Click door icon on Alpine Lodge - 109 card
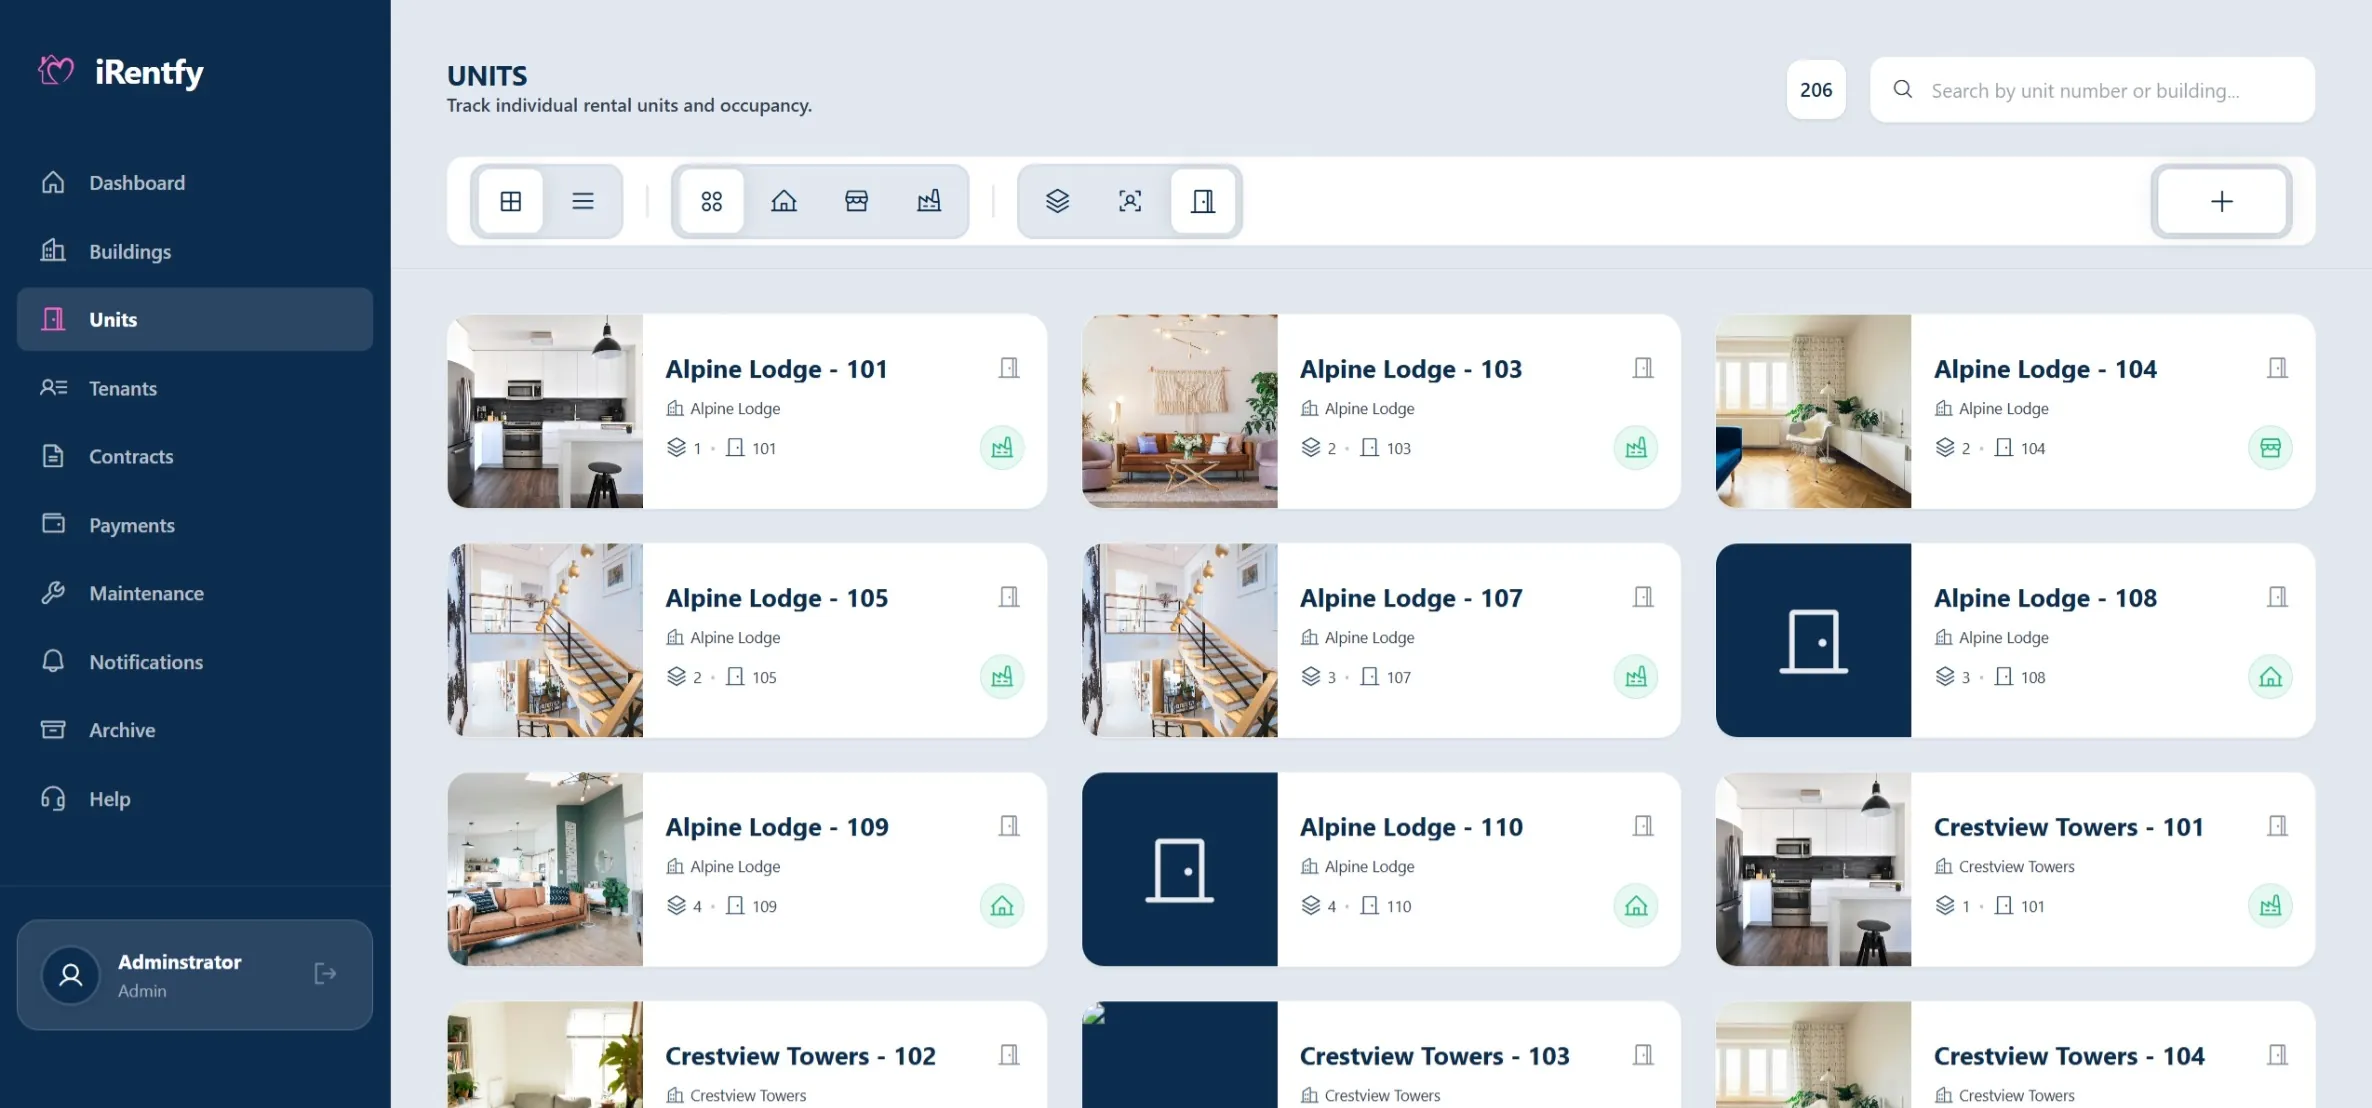The image size is (2372, 1108). [1009, 826]
